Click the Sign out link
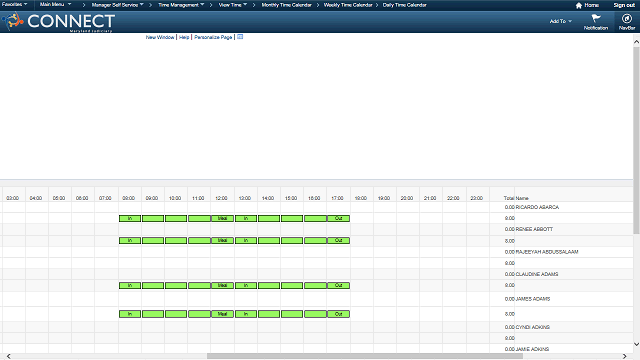The image size is (640, 360). (x=624, y=5)
